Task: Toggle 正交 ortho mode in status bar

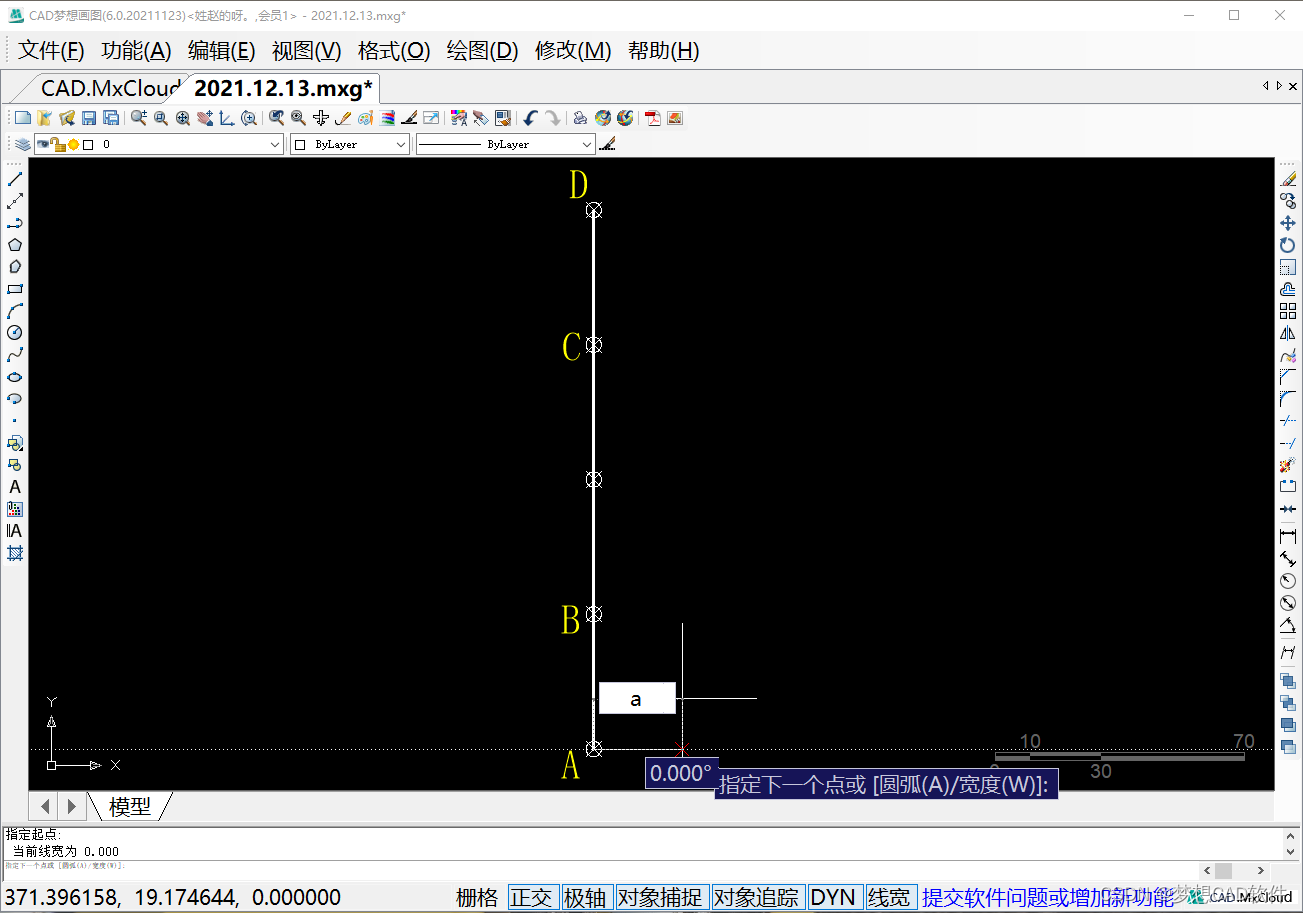Action: click(x=531, y=897)
